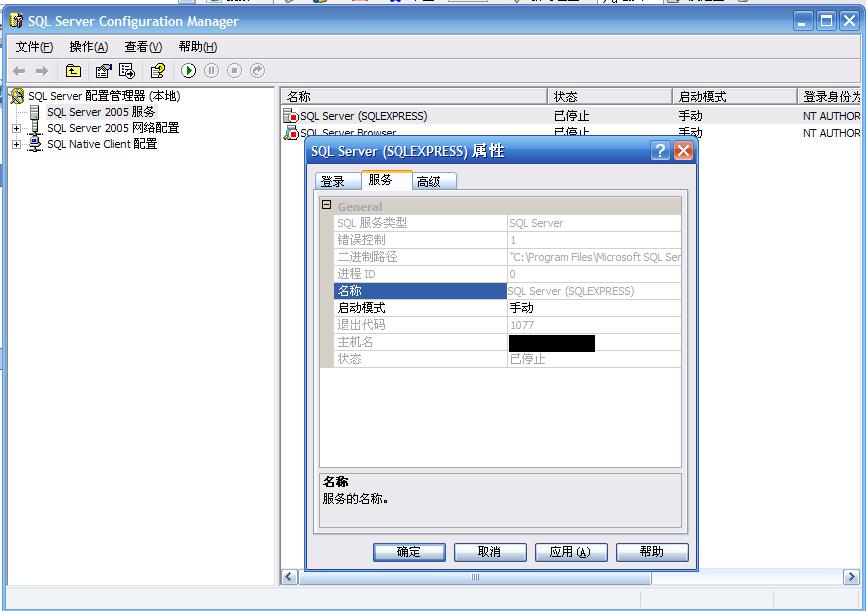The image size is (866, 611).
Task: Sort by the 名称 column header
Action: point(414,97)
